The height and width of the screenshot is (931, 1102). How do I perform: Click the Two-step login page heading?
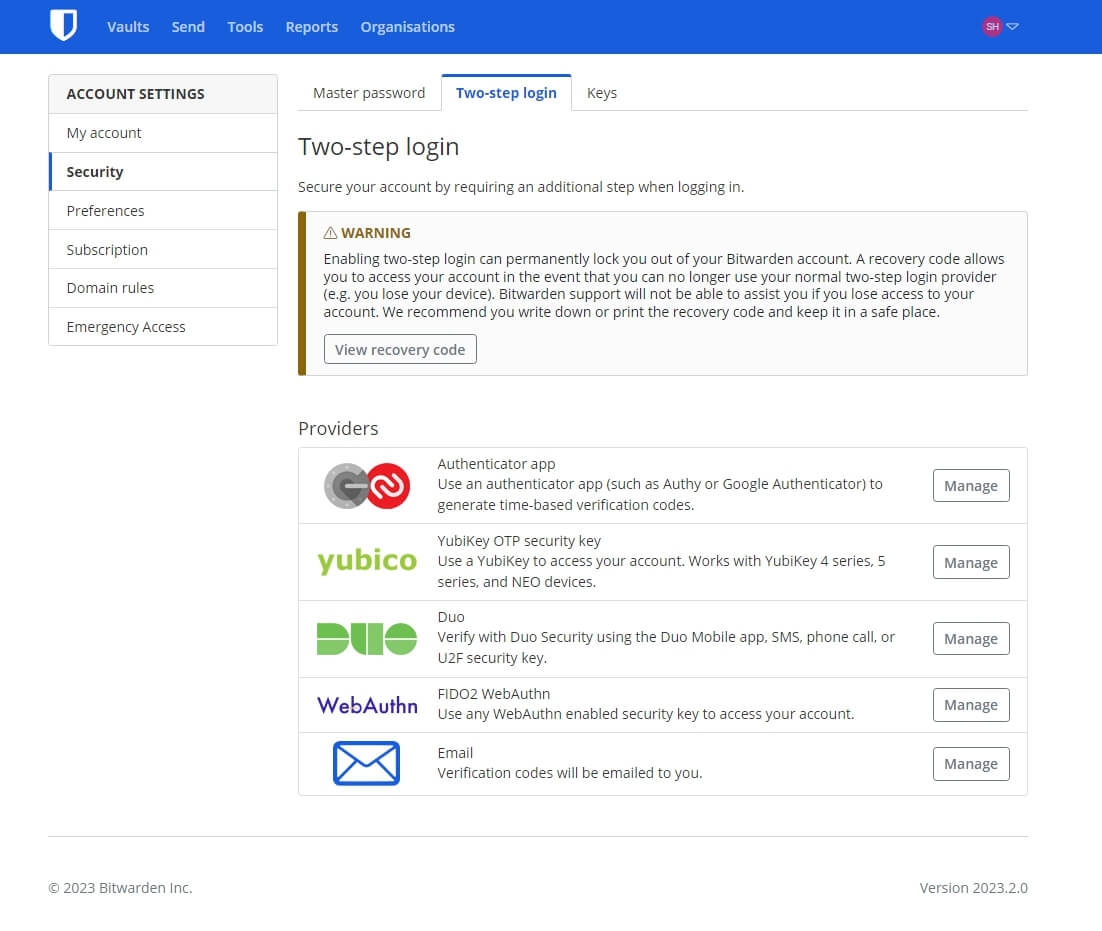click(378, 147)
